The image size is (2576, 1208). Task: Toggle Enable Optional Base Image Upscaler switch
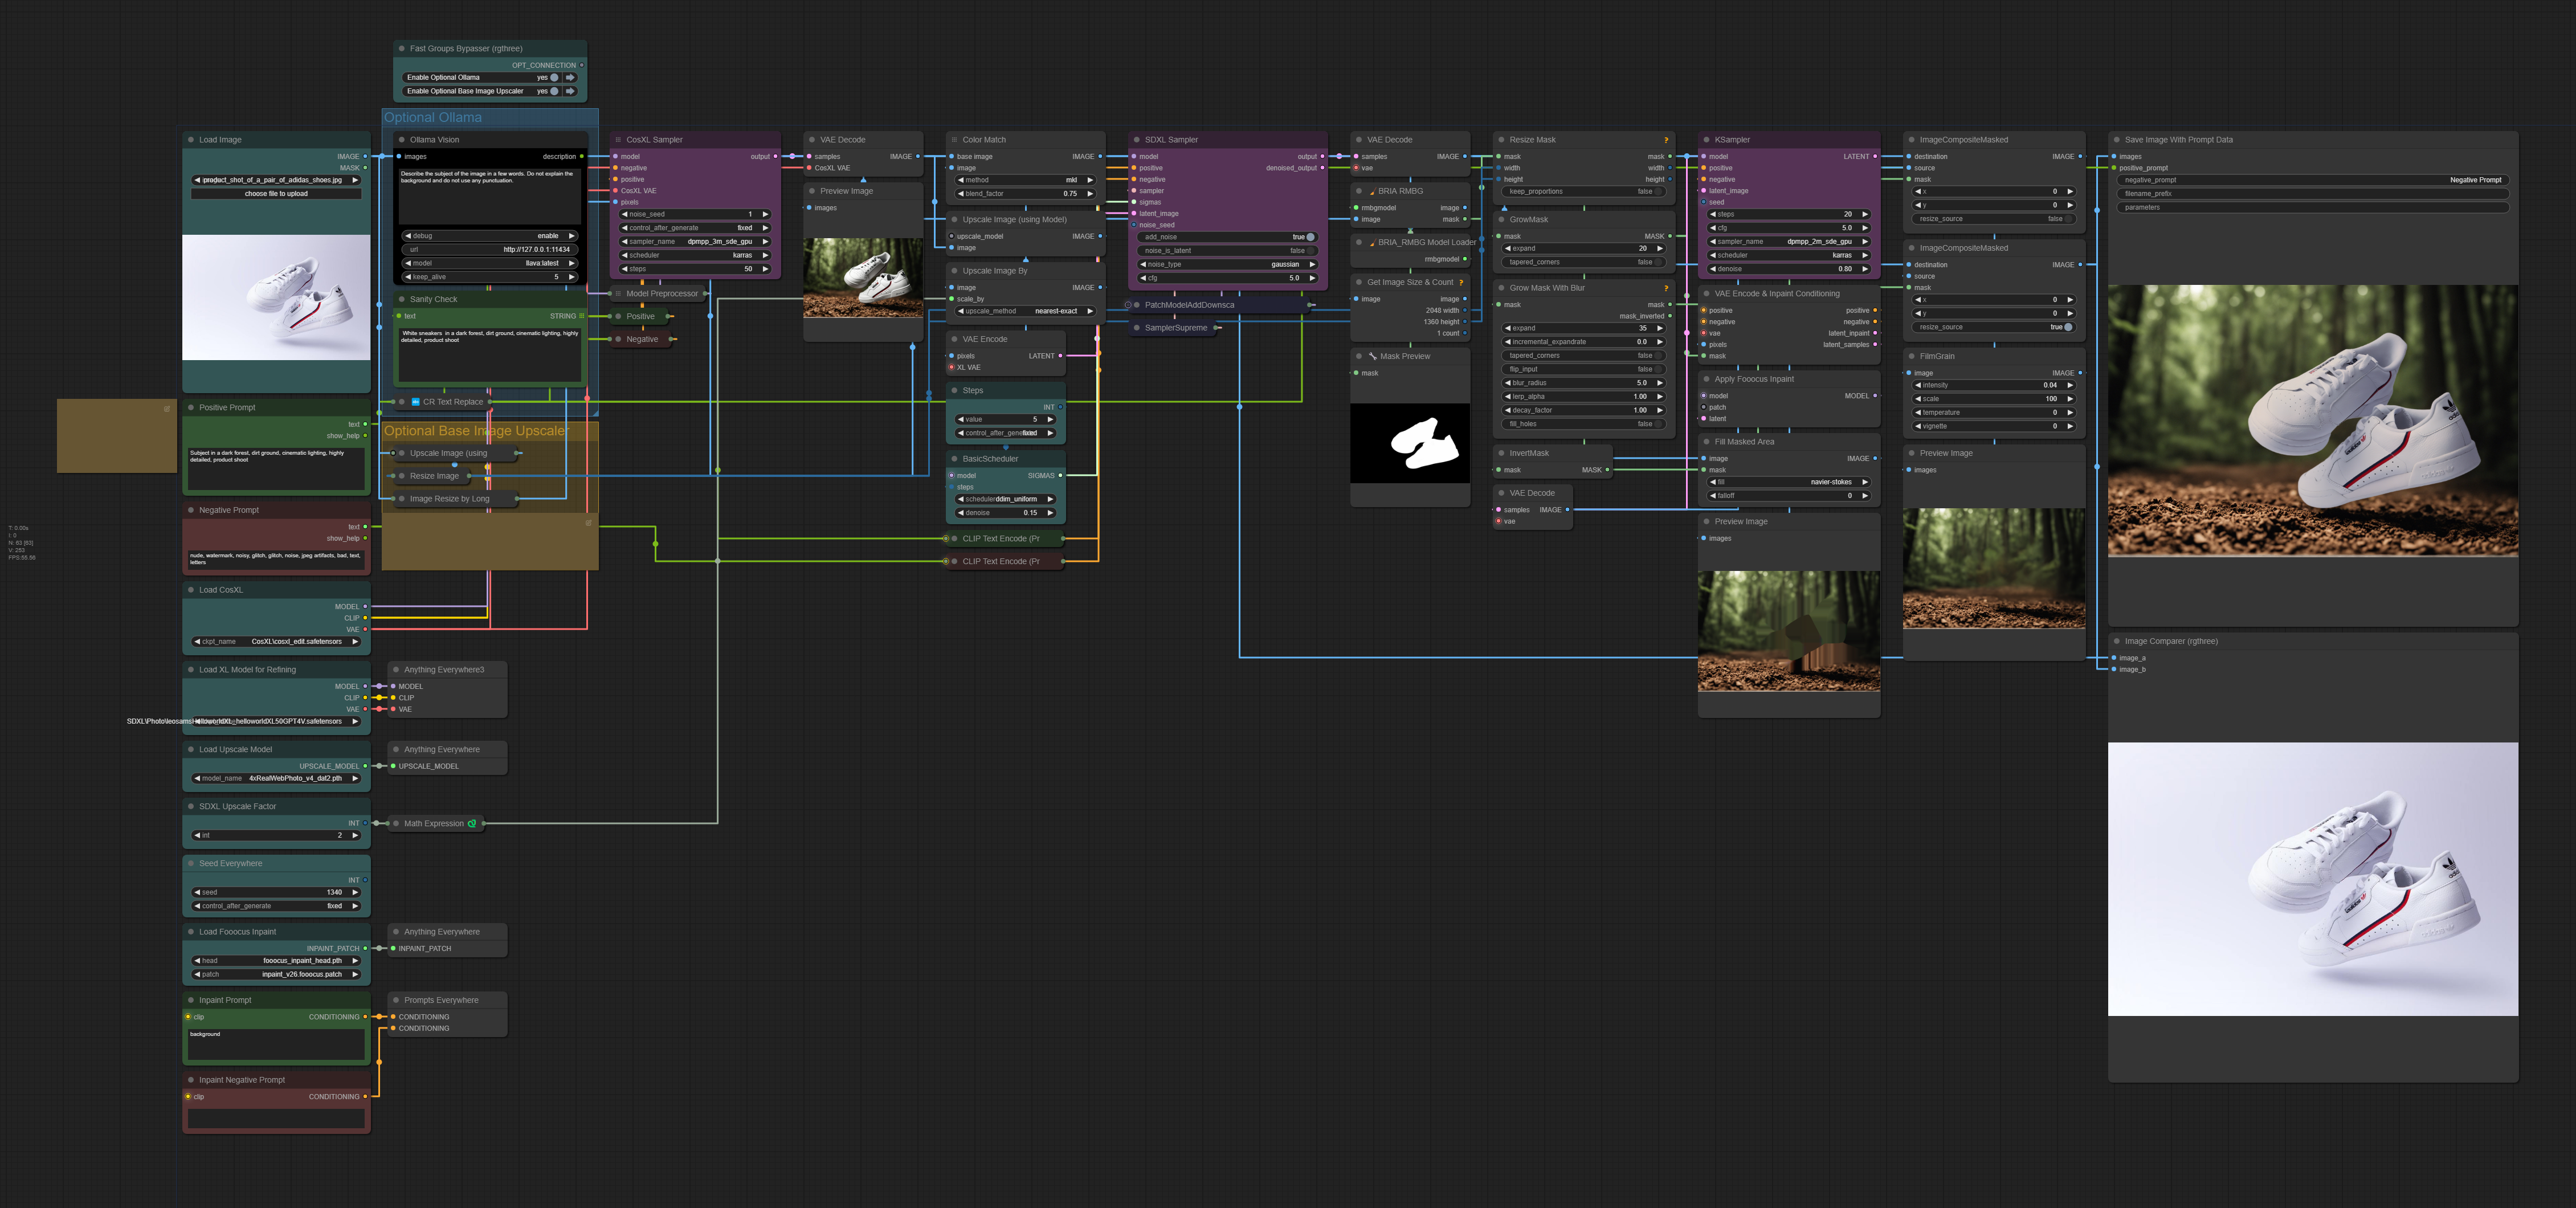click(554, 91)
